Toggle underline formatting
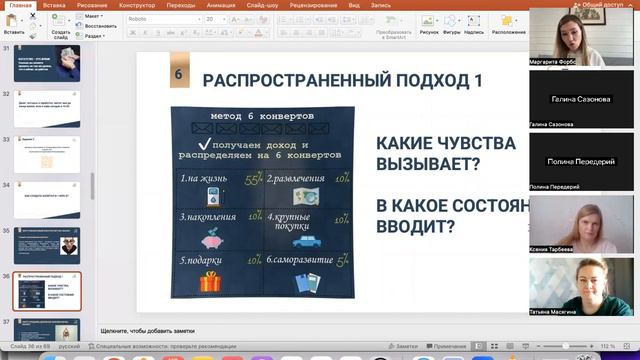This screenshot has width=640, height=360. click(158, 33)
